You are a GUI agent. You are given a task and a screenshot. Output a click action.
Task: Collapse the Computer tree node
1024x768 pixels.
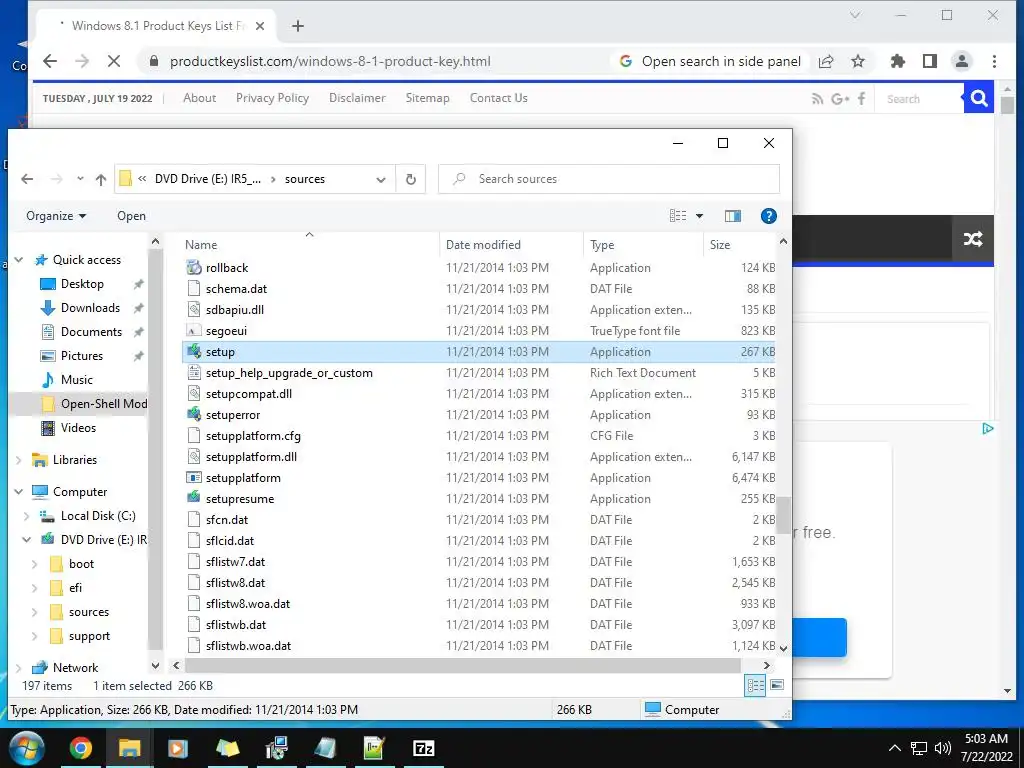click(x=19, y=492)
